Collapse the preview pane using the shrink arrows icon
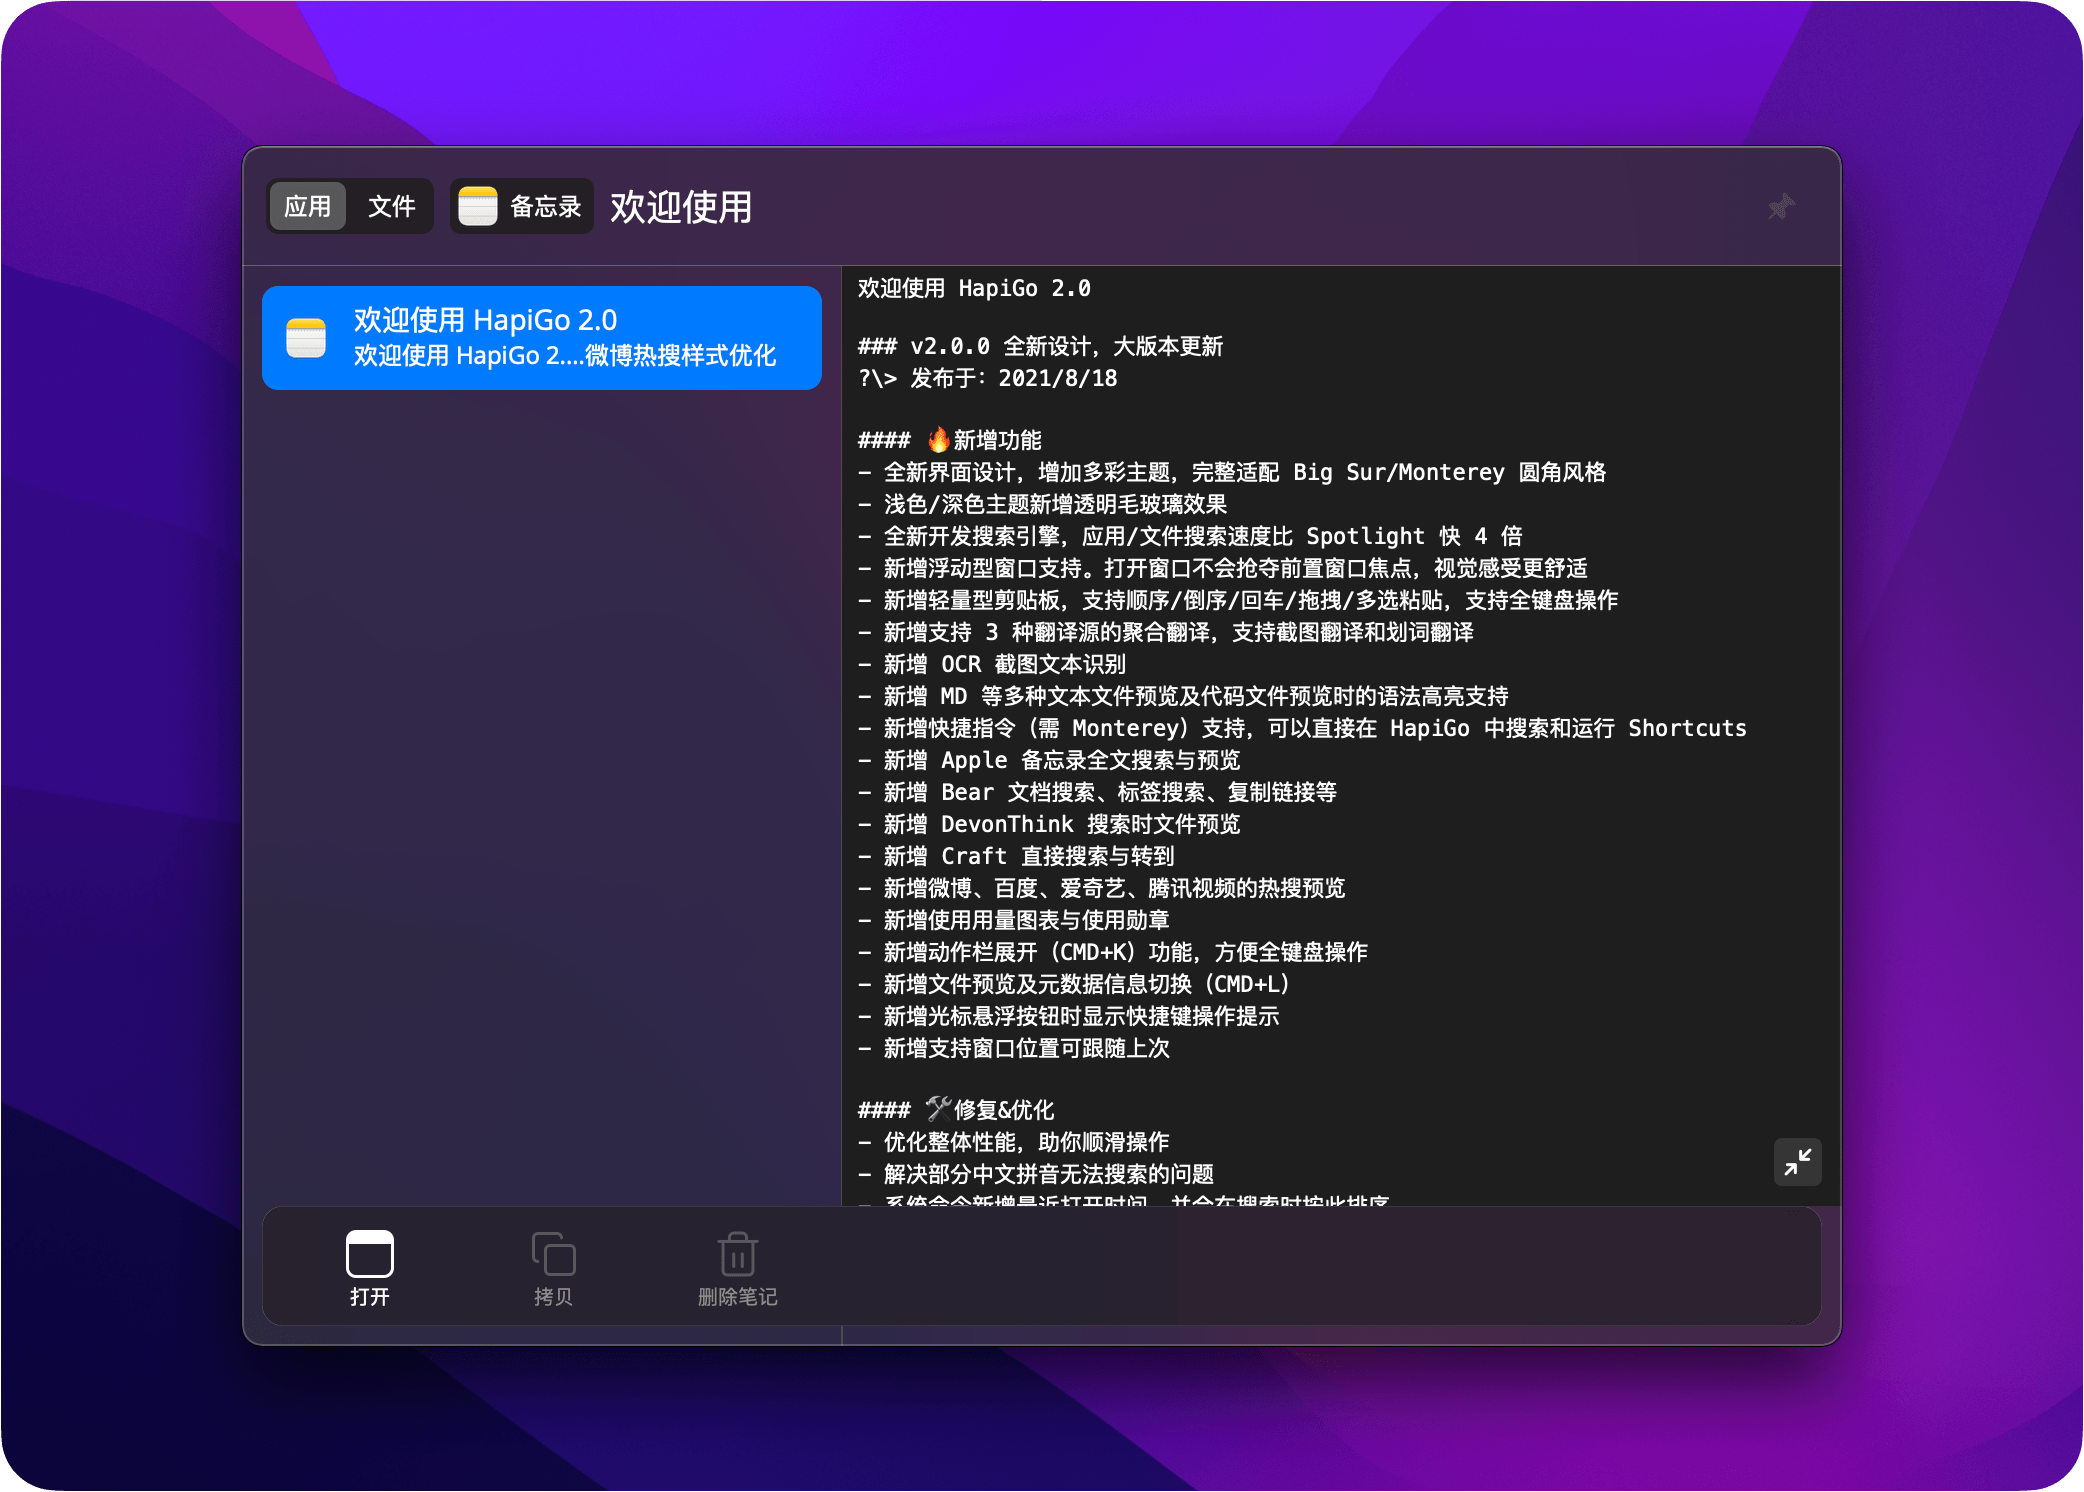The image size is (2084, 1492). click(1797, 1163)
